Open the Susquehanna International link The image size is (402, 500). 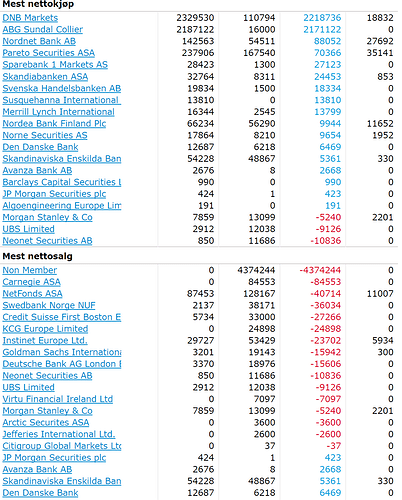coord(62,100)
